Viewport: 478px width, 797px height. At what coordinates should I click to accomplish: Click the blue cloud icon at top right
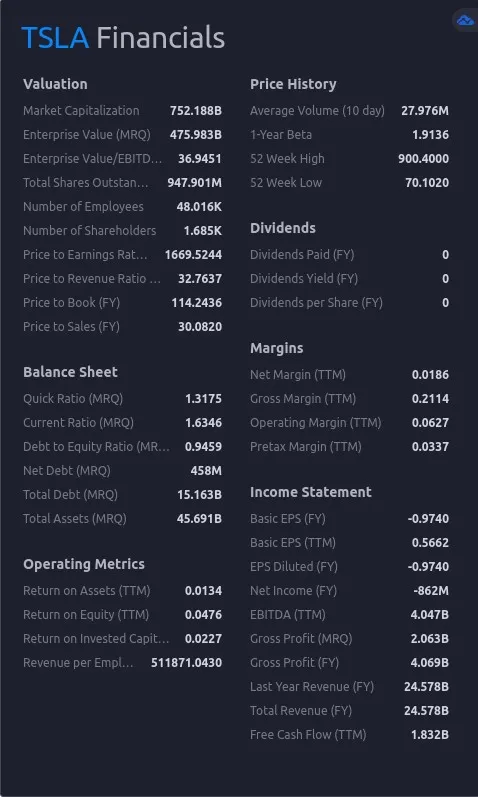[465, 21]
